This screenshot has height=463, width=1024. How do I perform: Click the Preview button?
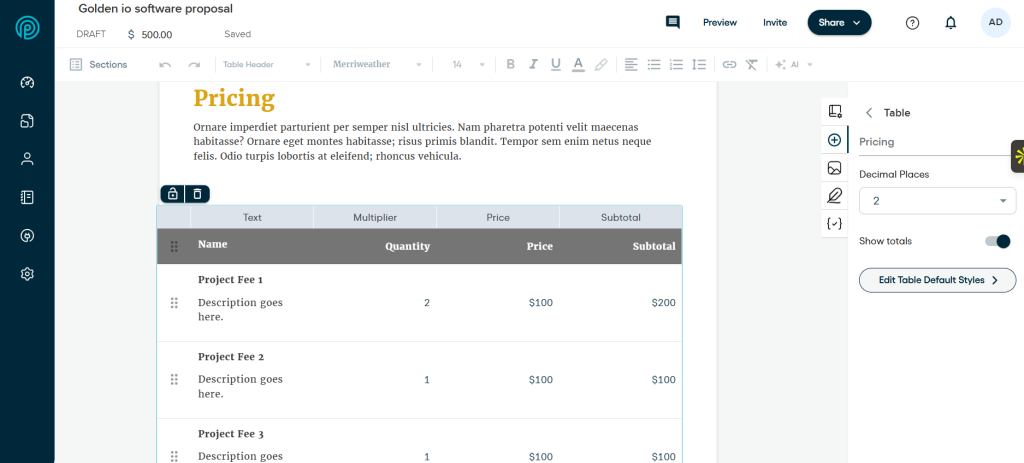[x=720, y=23]
